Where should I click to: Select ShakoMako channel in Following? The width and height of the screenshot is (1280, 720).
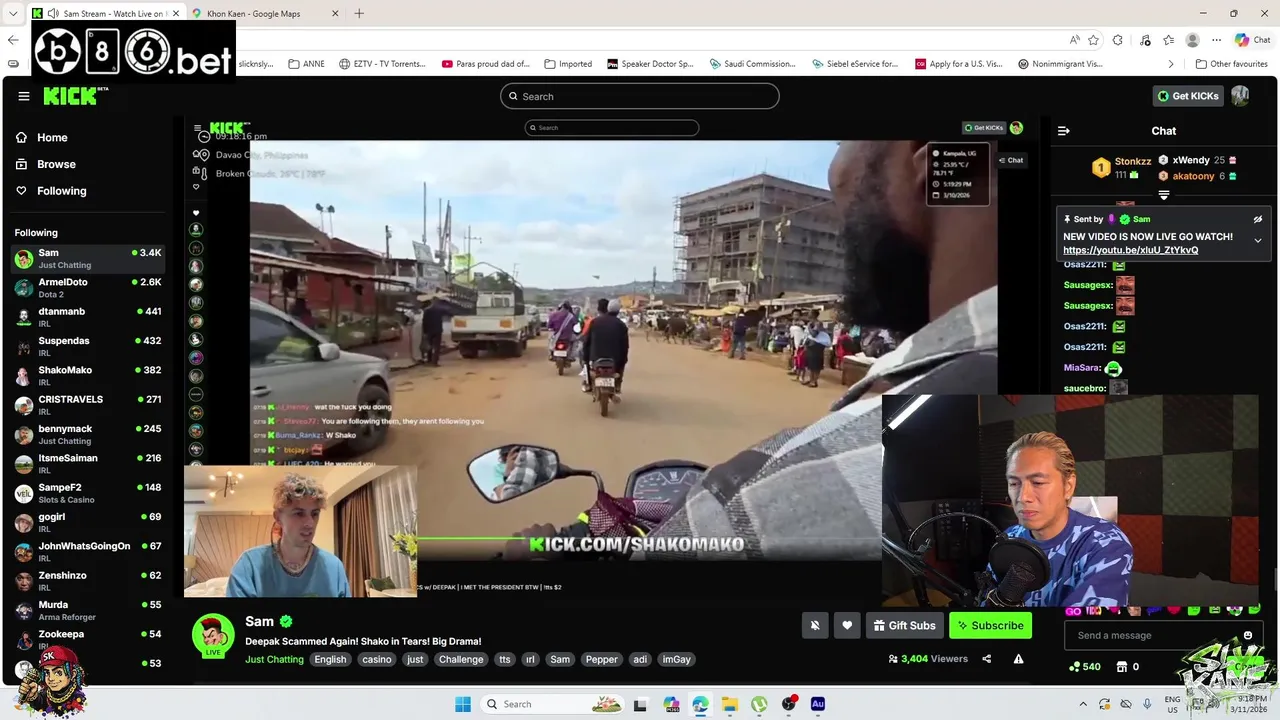click(86, 376)
